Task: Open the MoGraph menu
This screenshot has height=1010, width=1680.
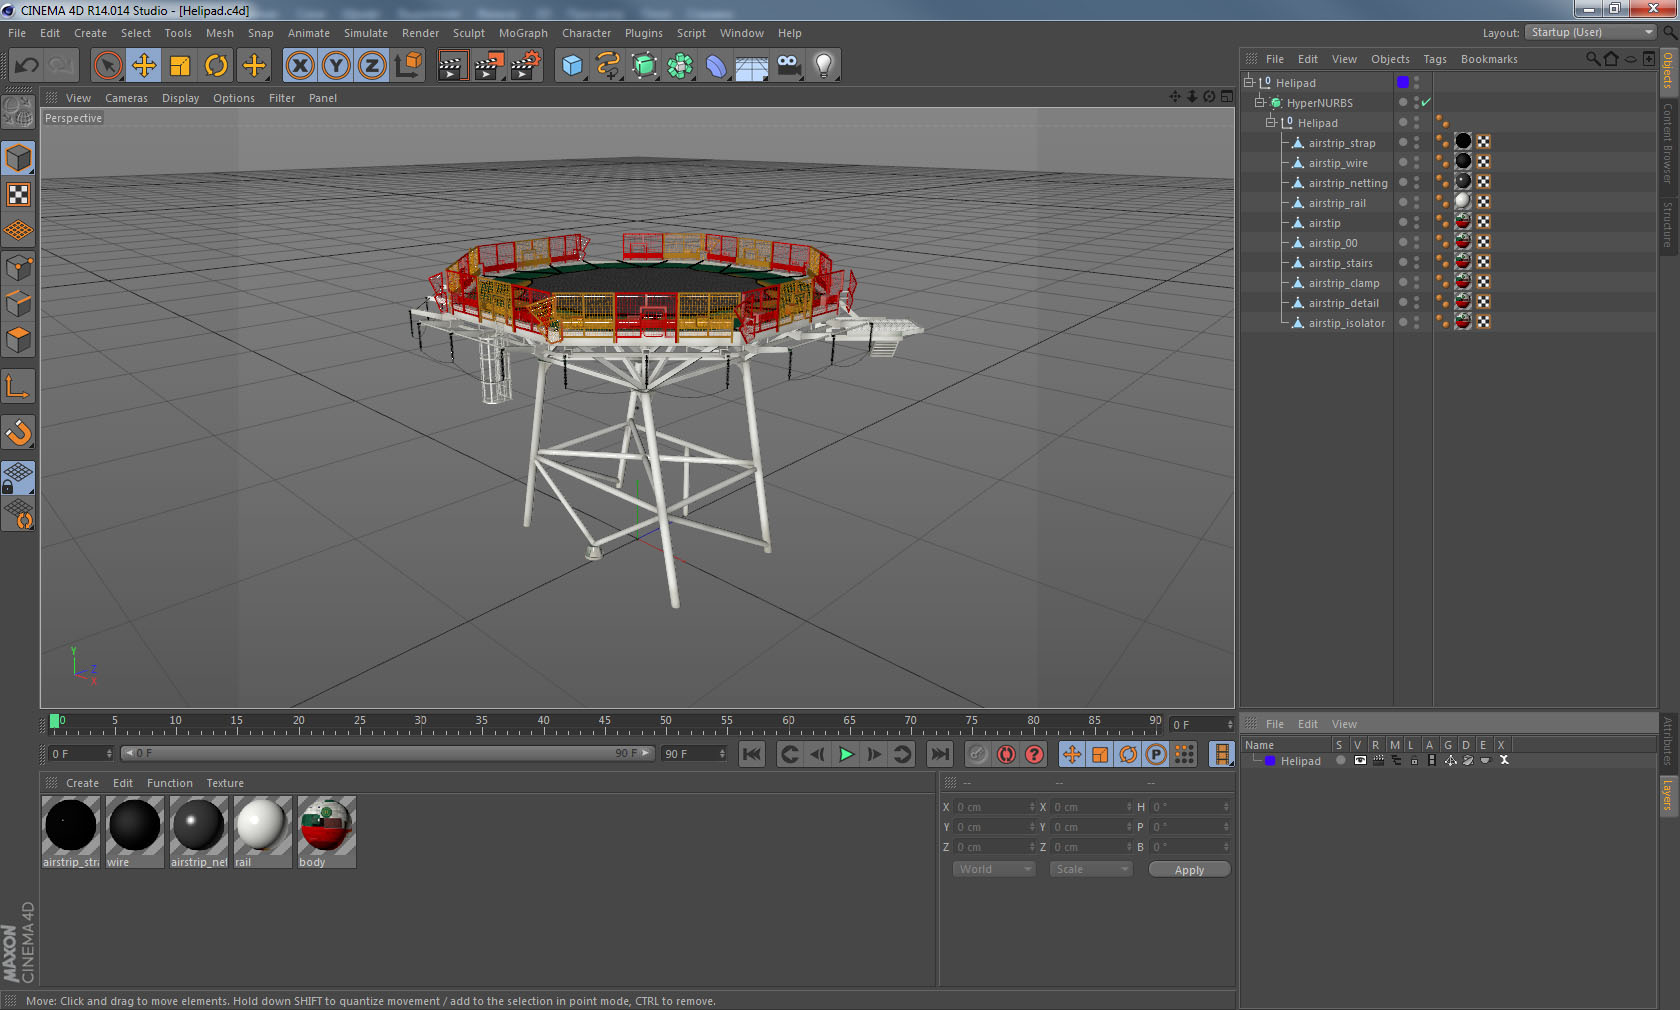Action: click(x=523, y=33)
